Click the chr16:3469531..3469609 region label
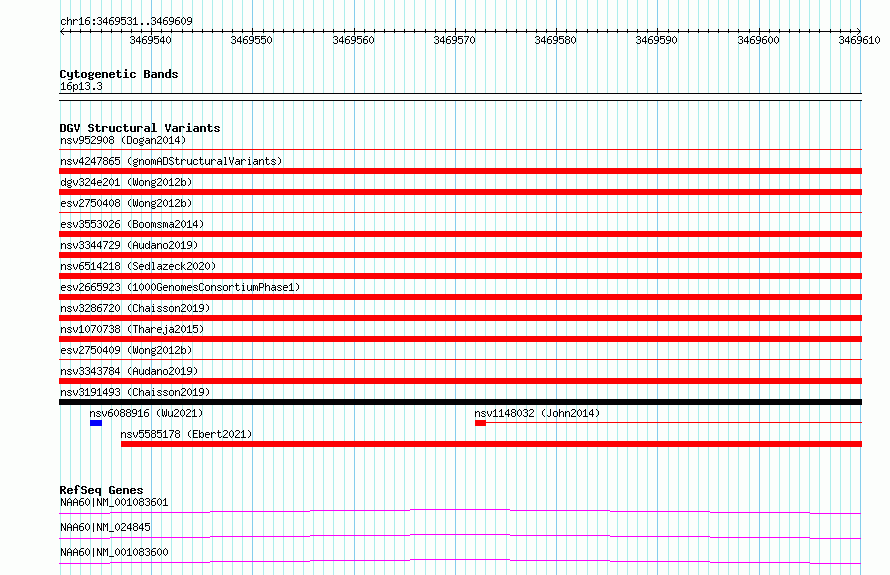Viewport: 890px width, 575px height. point(126,21)
